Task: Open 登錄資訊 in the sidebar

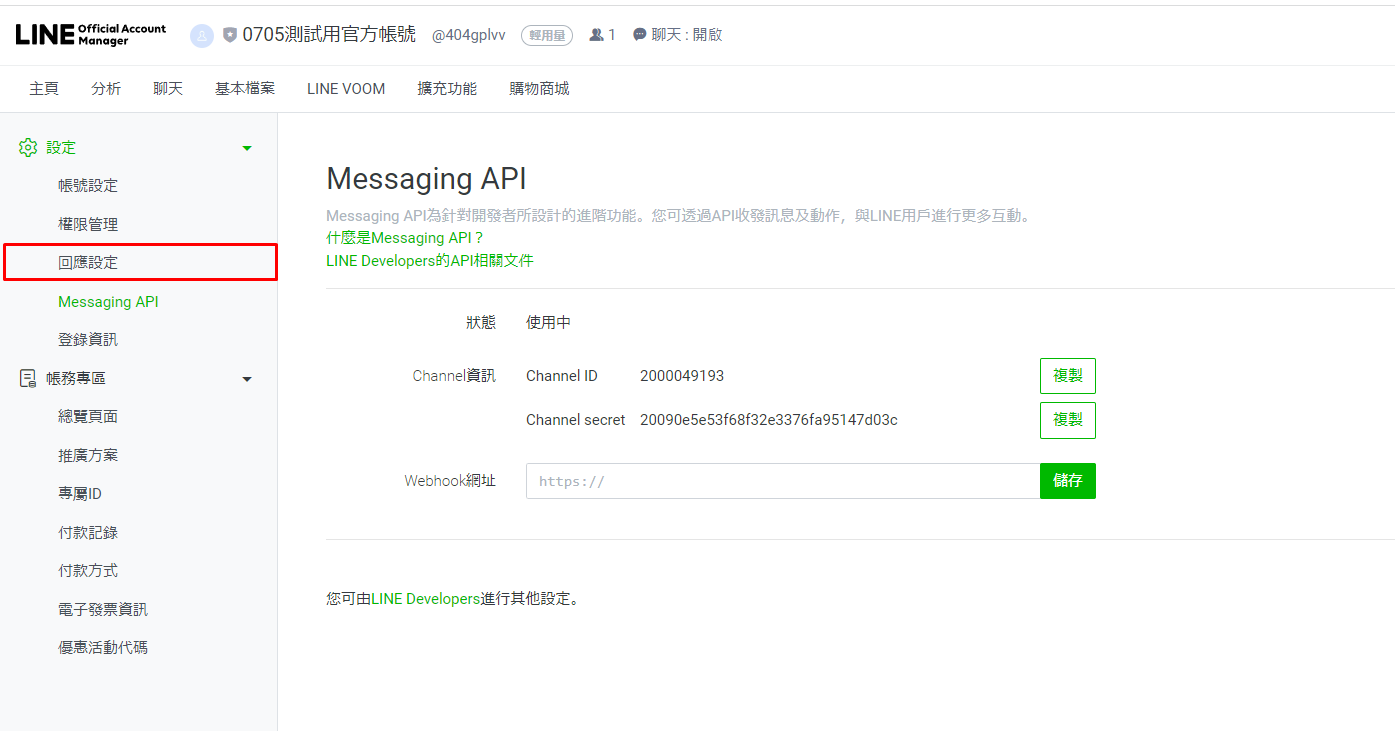Action: tap(88, 340)
